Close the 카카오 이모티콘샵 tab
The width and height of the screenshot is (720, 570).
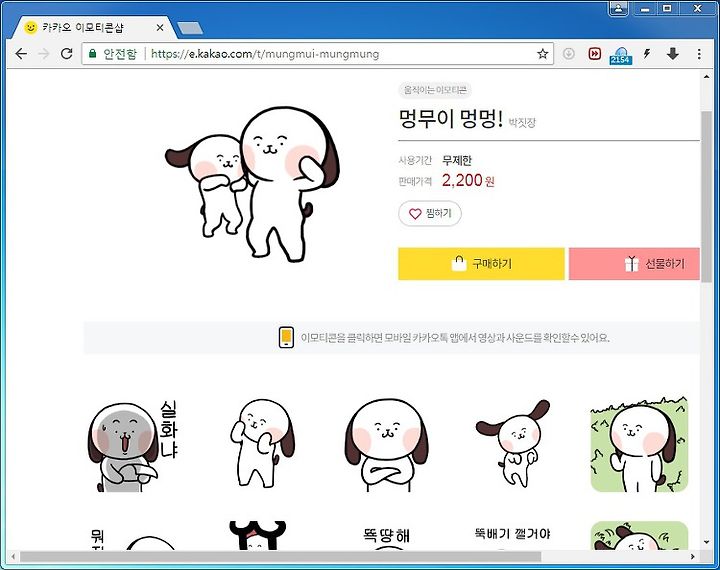point(160,28)
